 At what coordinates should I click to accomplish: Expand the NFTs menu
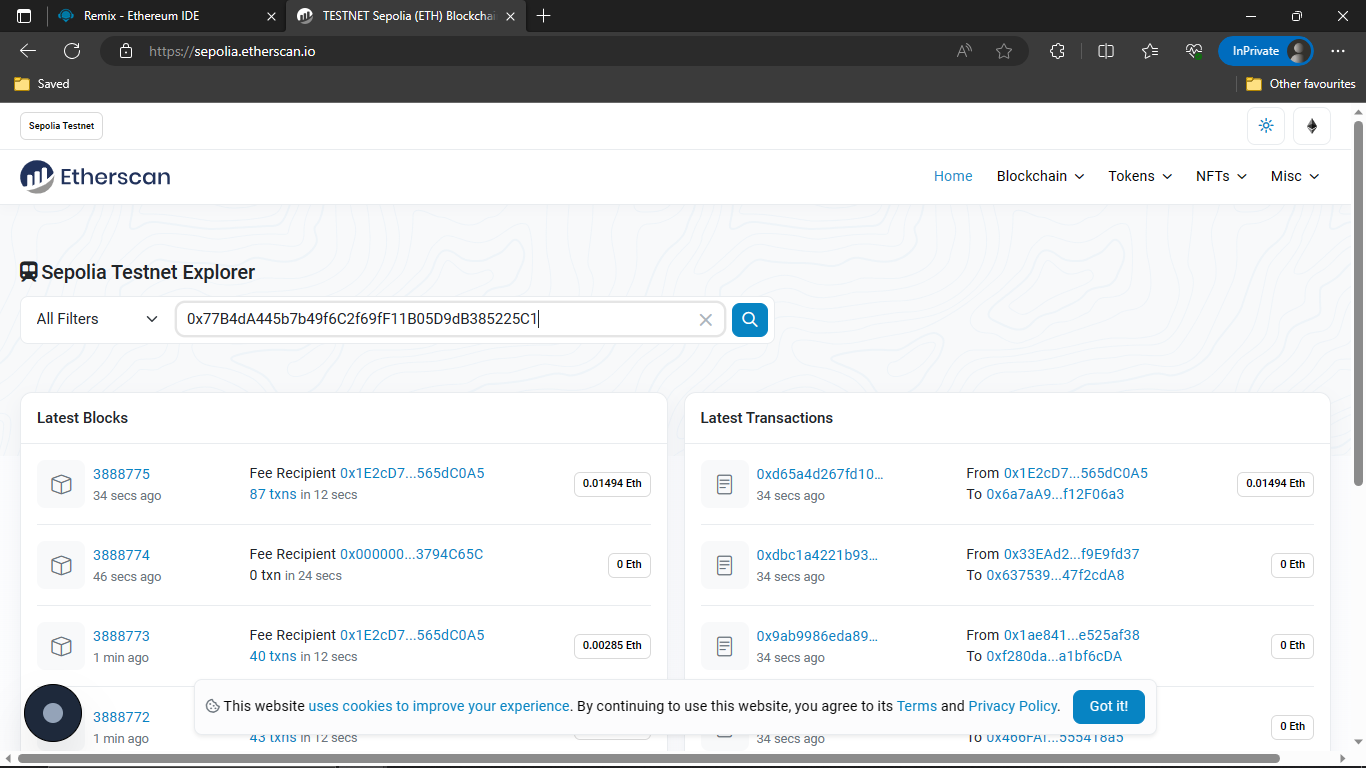[x=1221, y=176]
